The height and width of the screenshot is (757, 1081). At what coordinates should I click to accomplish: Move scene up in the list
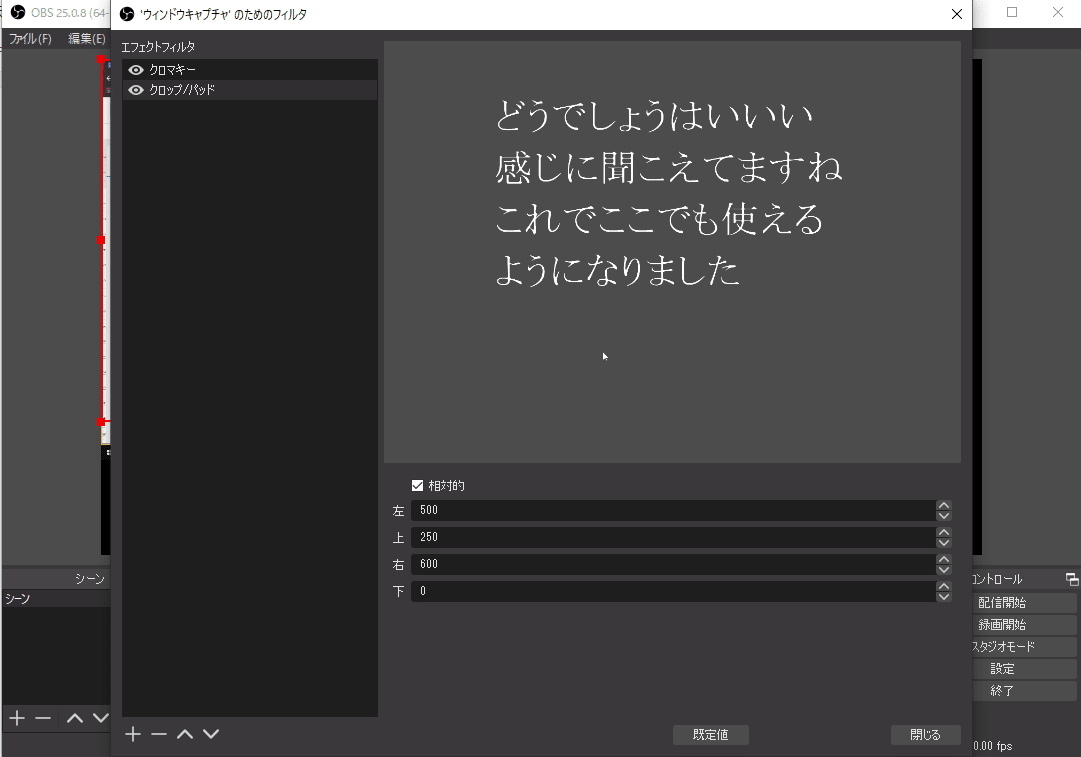73,717
